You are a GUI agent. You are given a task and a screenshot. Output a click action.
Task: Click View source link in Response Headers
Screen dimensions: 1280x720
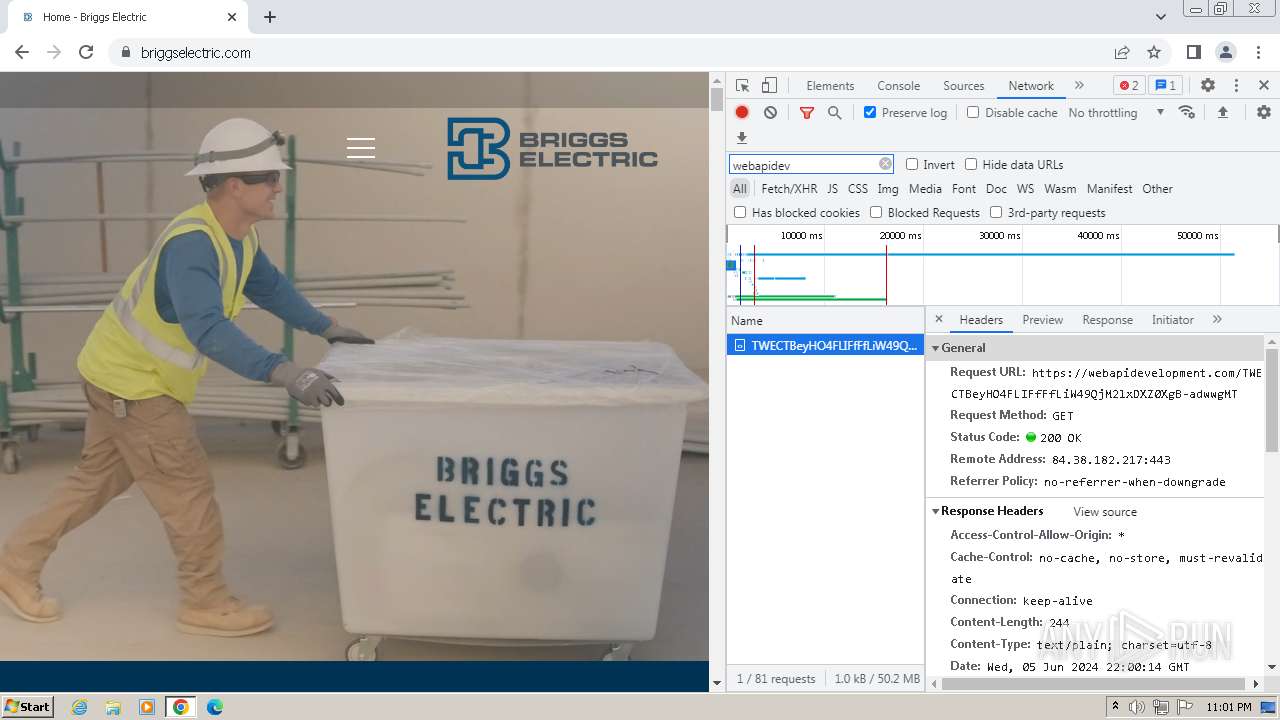[x=1104, y=512]
